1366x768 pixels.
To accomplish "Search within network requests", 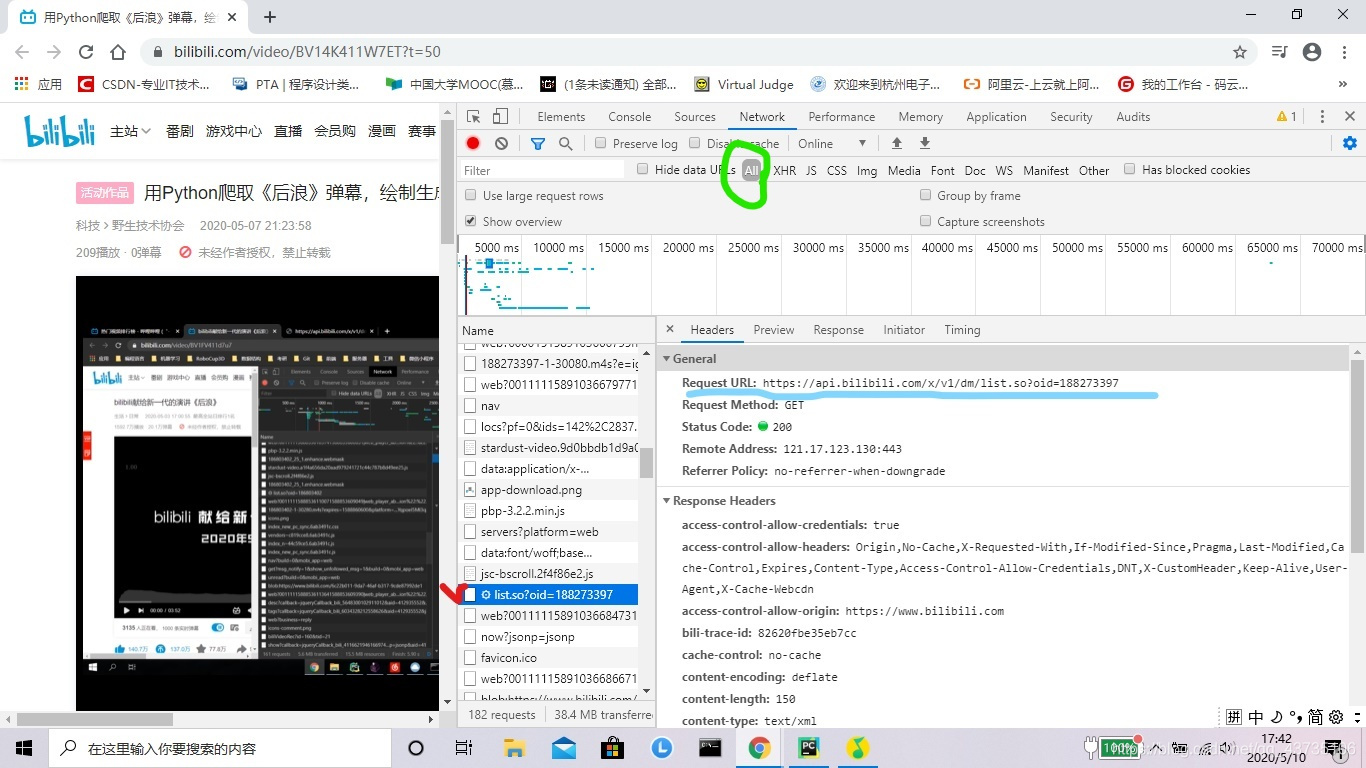I will (x=565, y=143).
